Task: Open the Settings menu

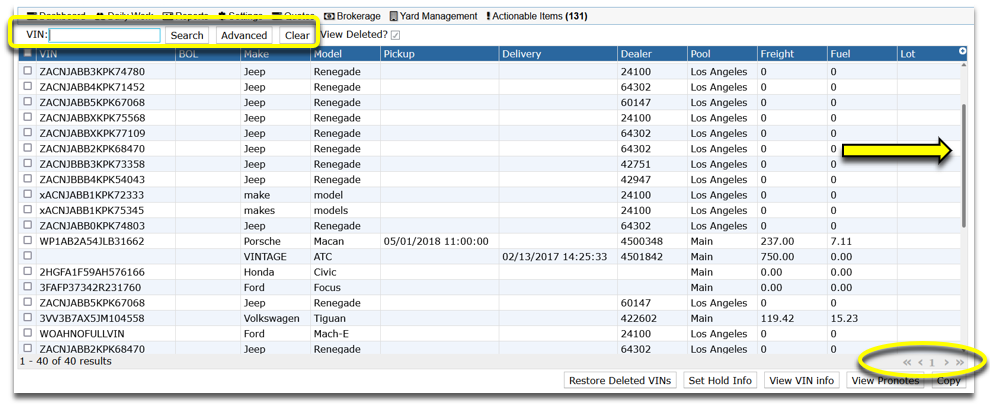Action: pyautogui.click(x=241, y=16)
